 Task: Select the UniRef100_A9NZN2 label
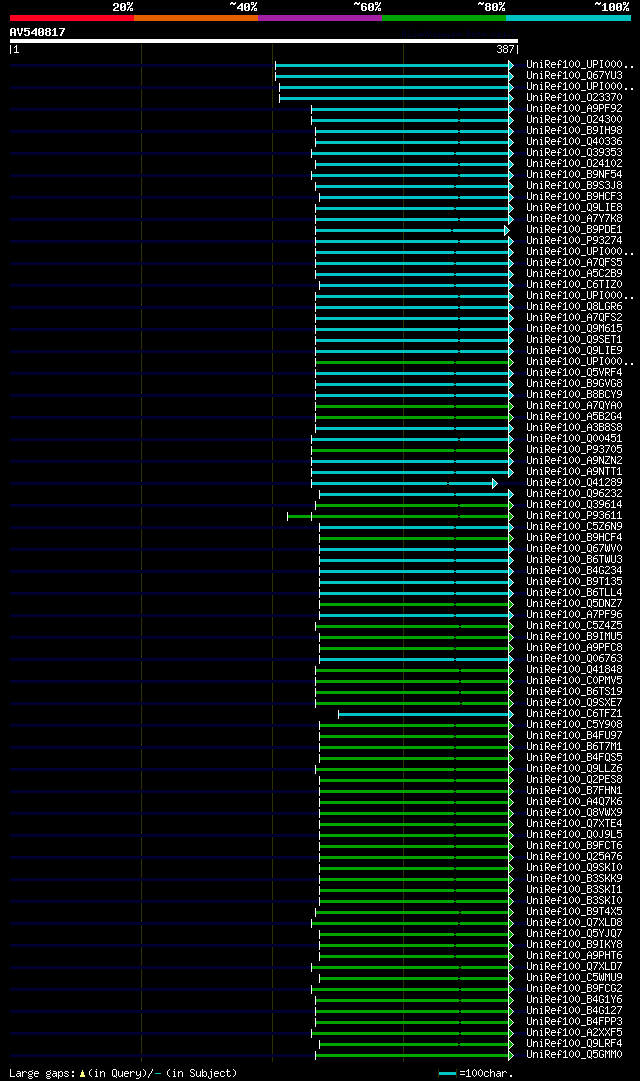click(574, 461)
